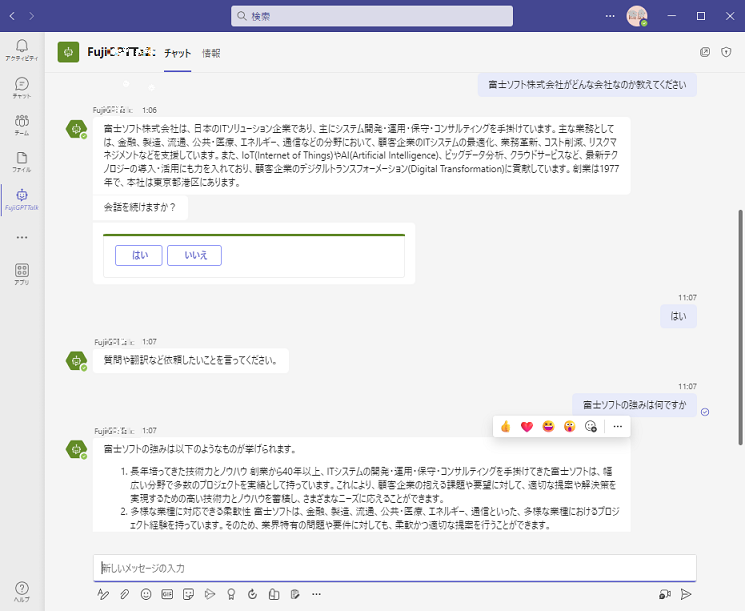Switch to the 情報 tab
Viewport: 745px width, 611px height.
pos(211,53)
